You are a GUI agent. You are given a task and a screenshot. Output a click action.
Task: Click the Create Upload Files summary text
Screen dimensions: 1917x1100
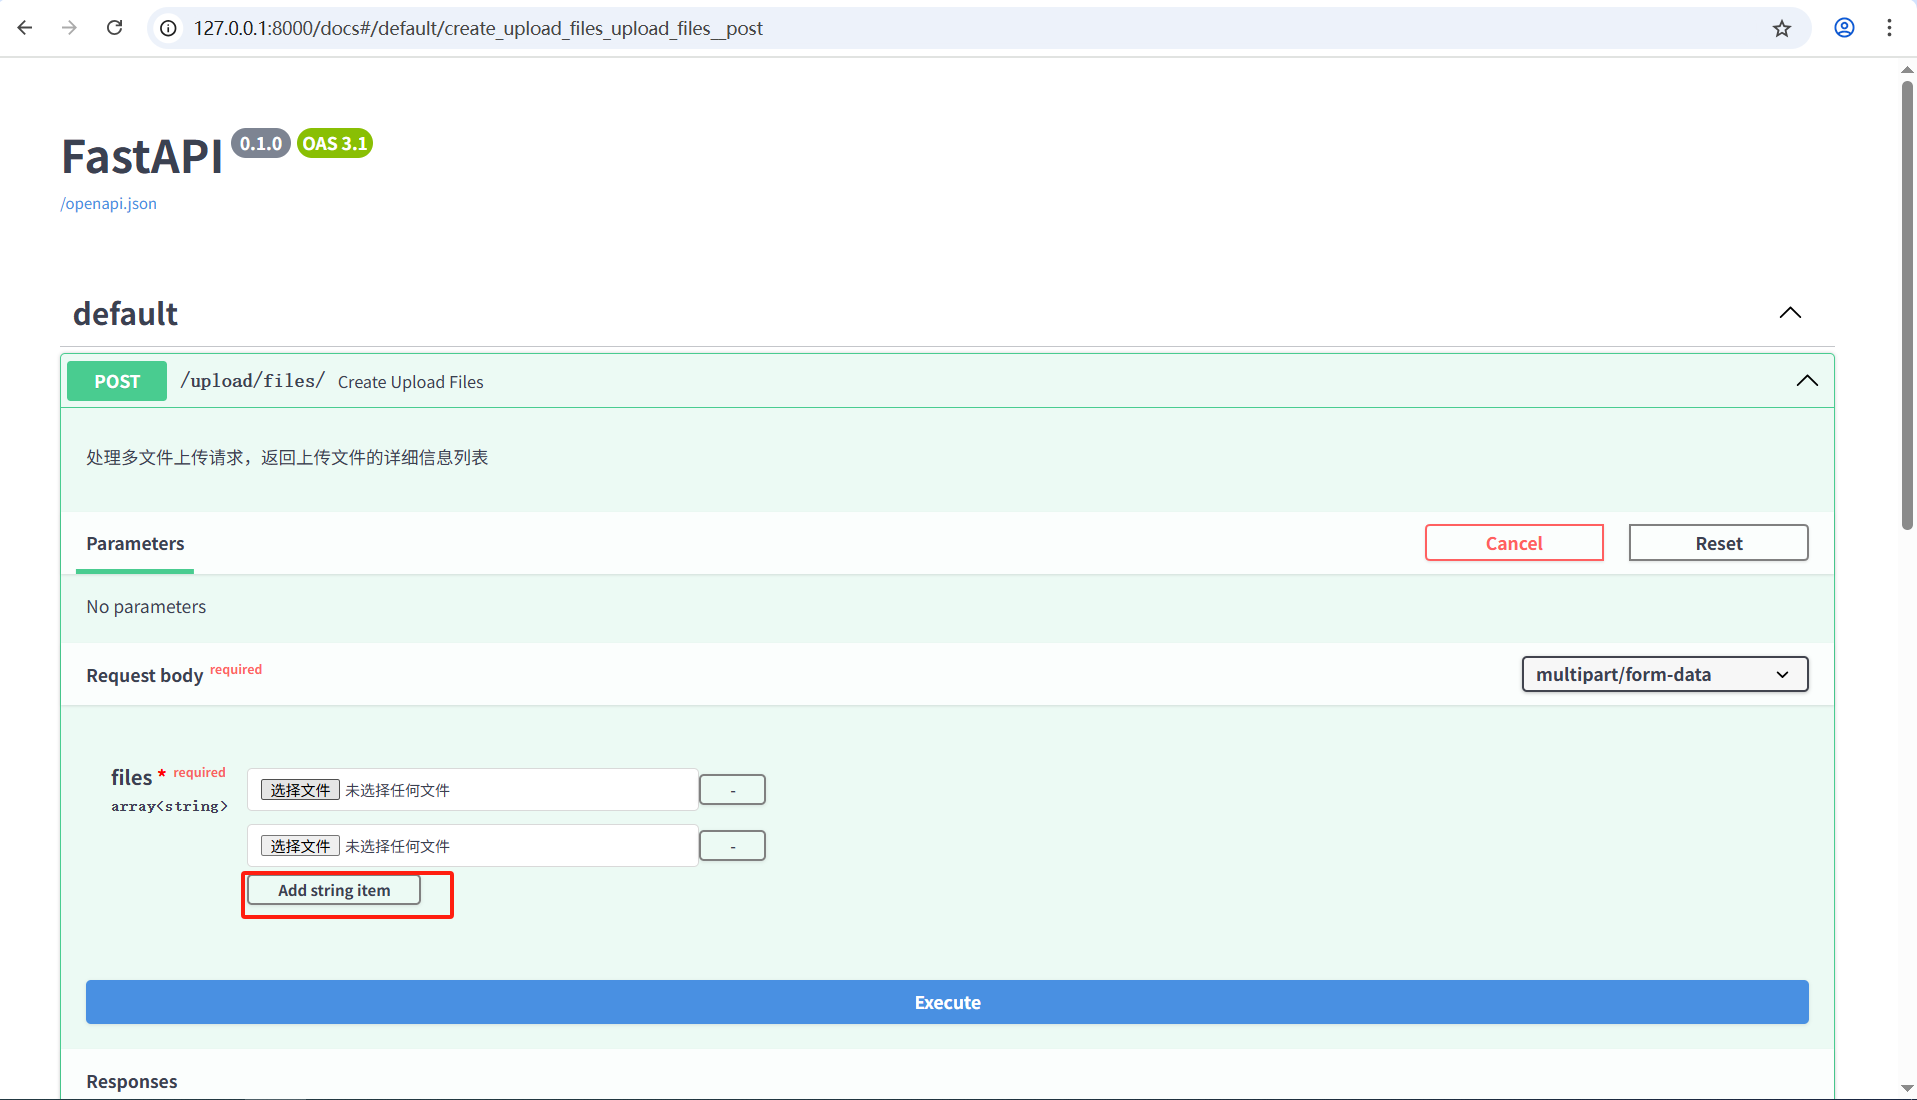pos(410,382)
